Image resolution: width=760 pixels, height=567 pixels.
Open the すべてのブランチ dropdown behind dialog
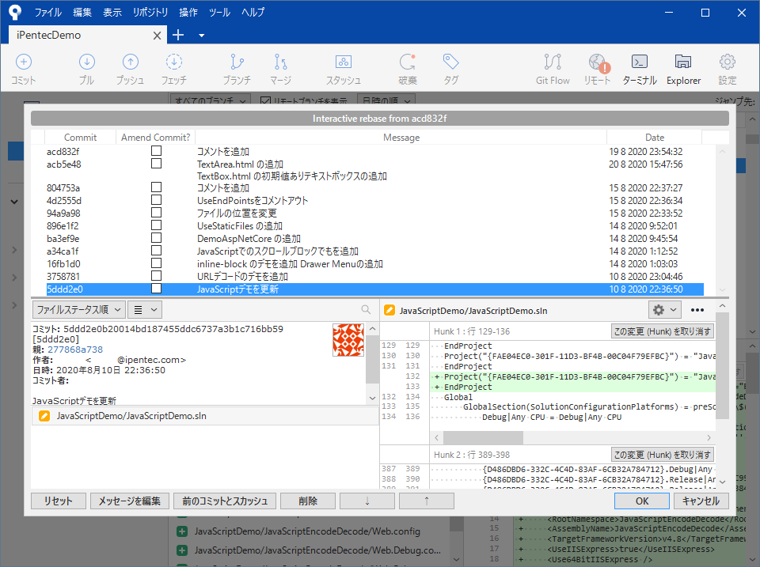(211, 100)
